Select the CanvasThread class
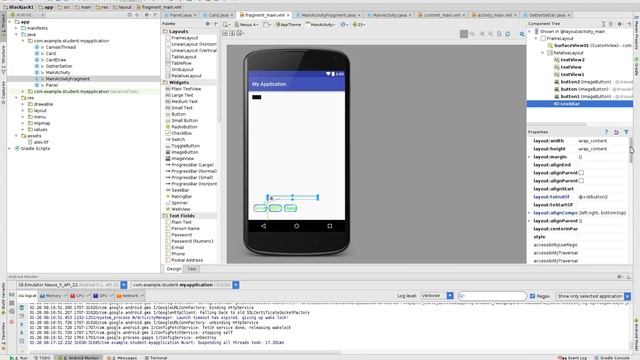This screenshot has height=360, width=640. click(x=60, y=47)
